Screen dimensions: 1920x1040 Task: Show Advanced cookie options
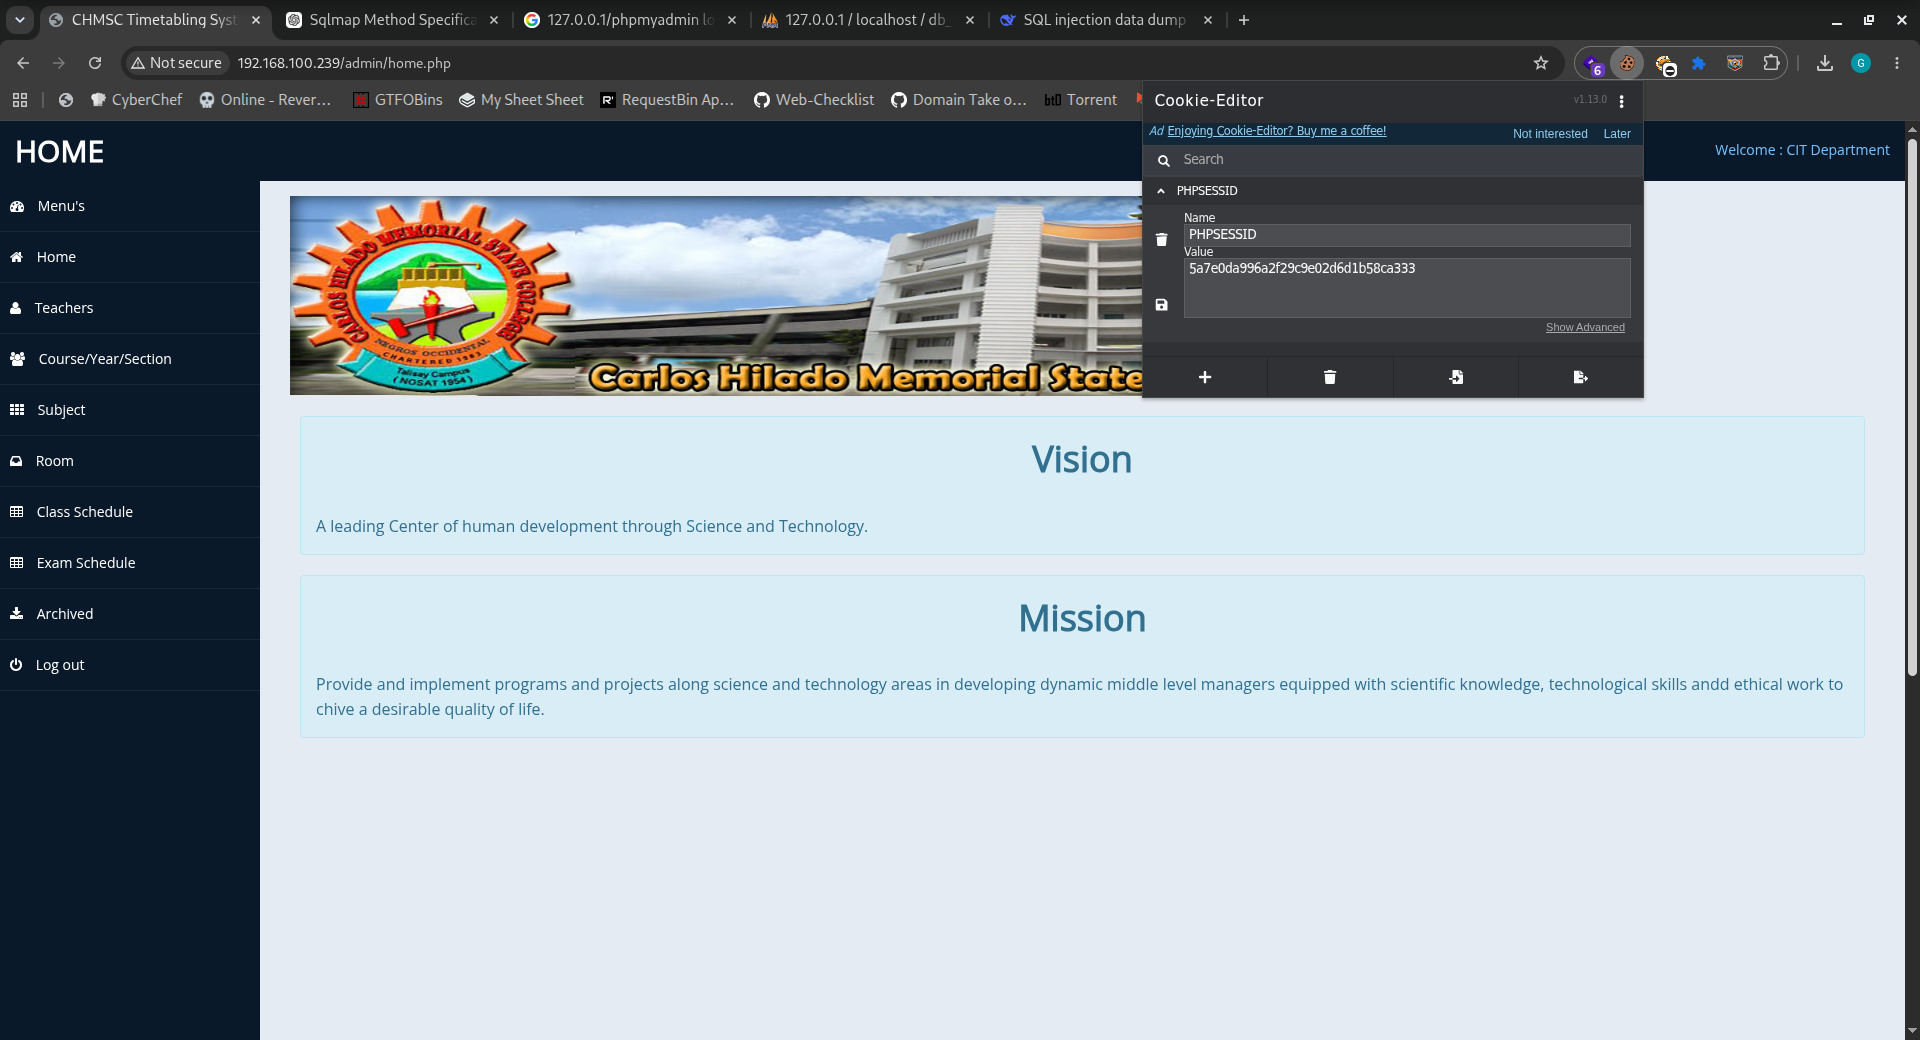pyautogui.click(x=1585, y=328)
